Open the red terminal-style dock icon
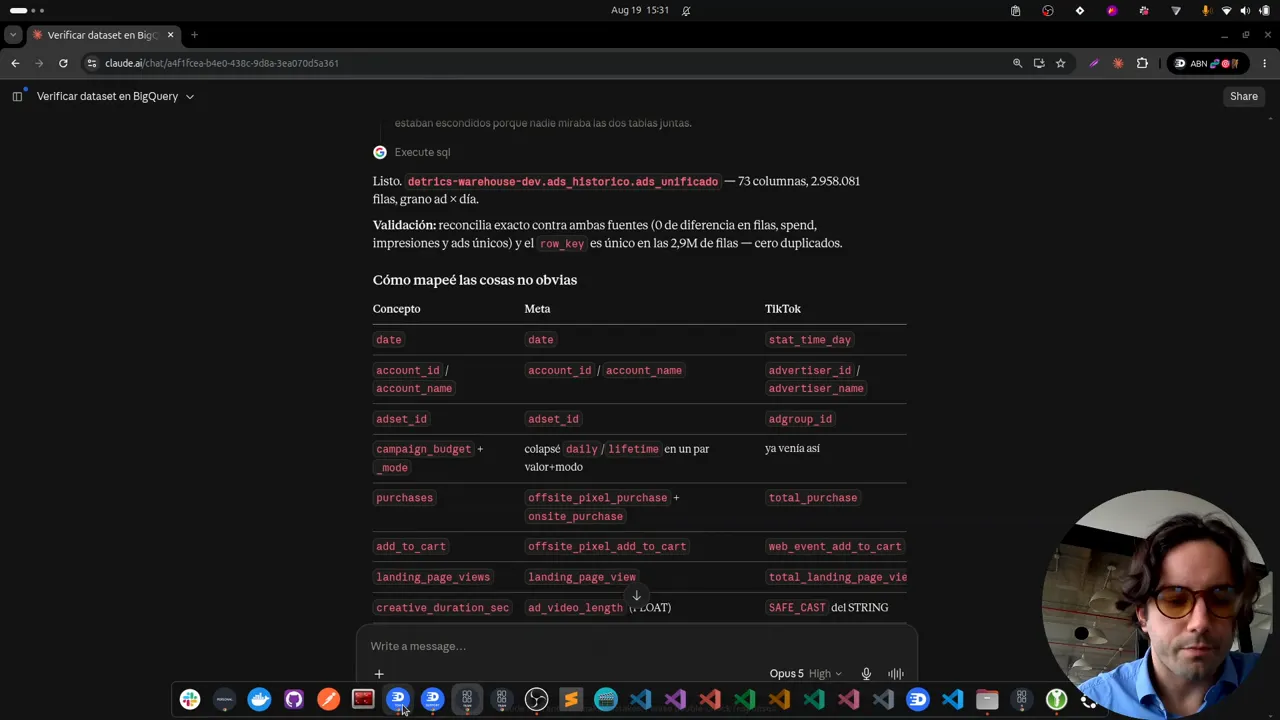The width and height of the screenshot is (1280, 720). click(363, 700)
